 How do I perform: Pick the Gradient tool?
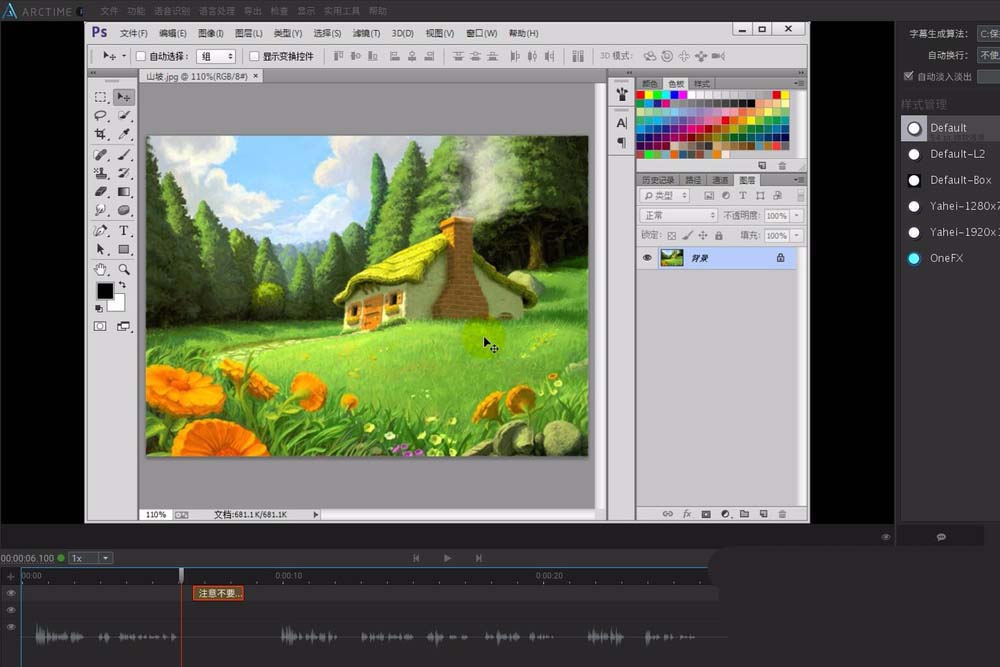(x=124, y=191)
